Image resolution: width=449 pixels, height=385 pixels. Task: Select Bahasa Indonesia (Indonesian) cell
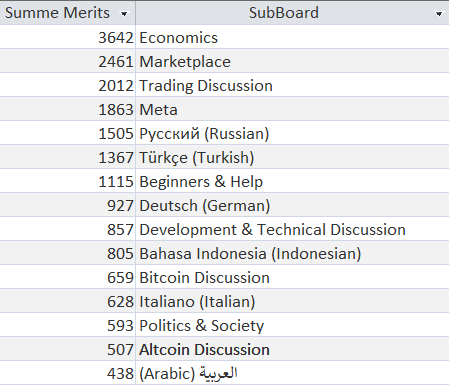(292, 253)
